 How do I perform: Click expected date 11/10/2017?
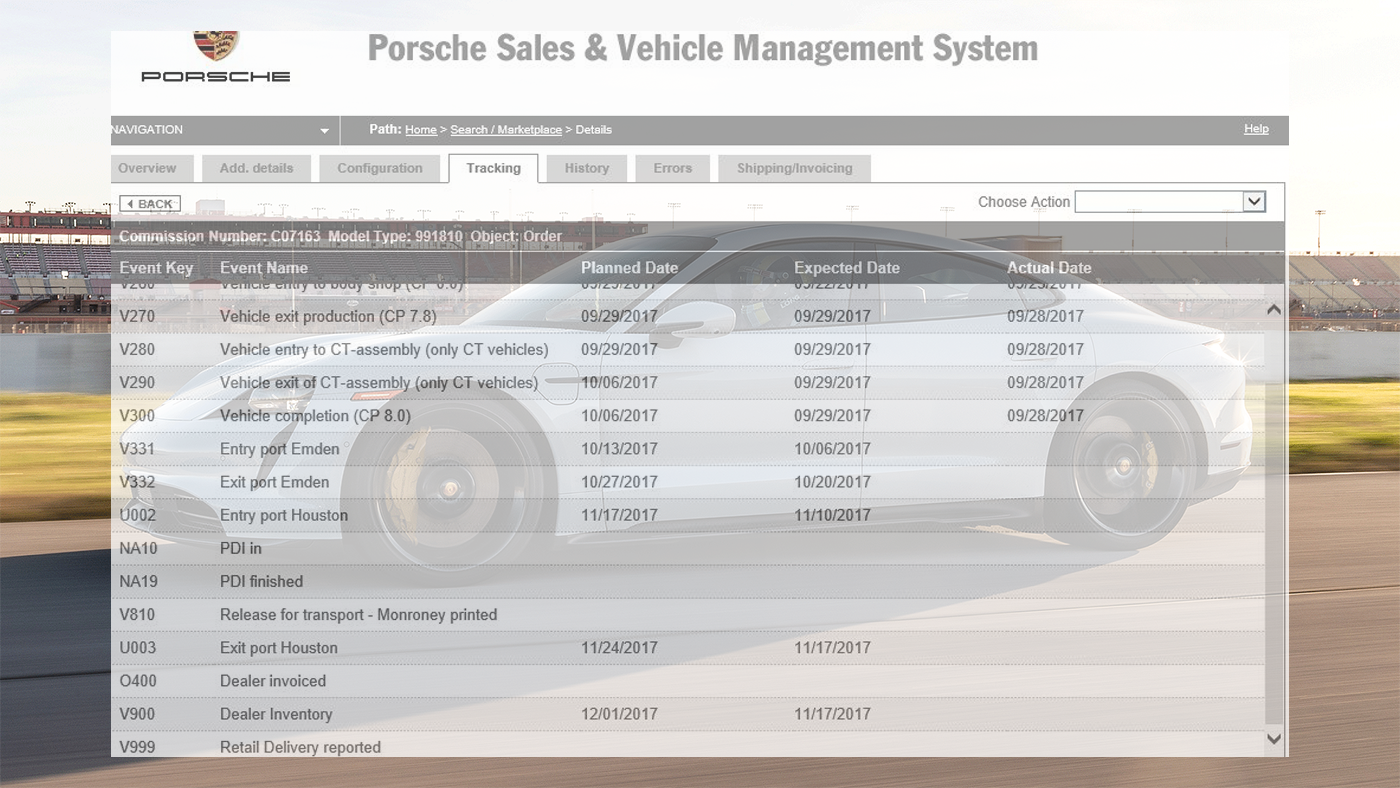[x=833, y=515]
